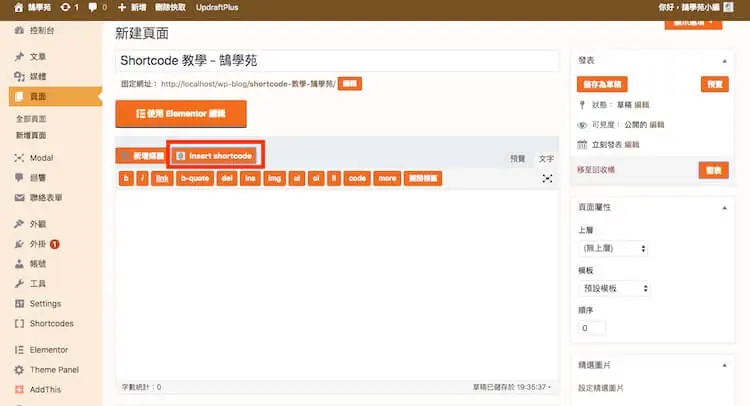The height and width of the screenshot is (406, 750).
Task: Click the del quicktag button
Action: coord(227,178)
